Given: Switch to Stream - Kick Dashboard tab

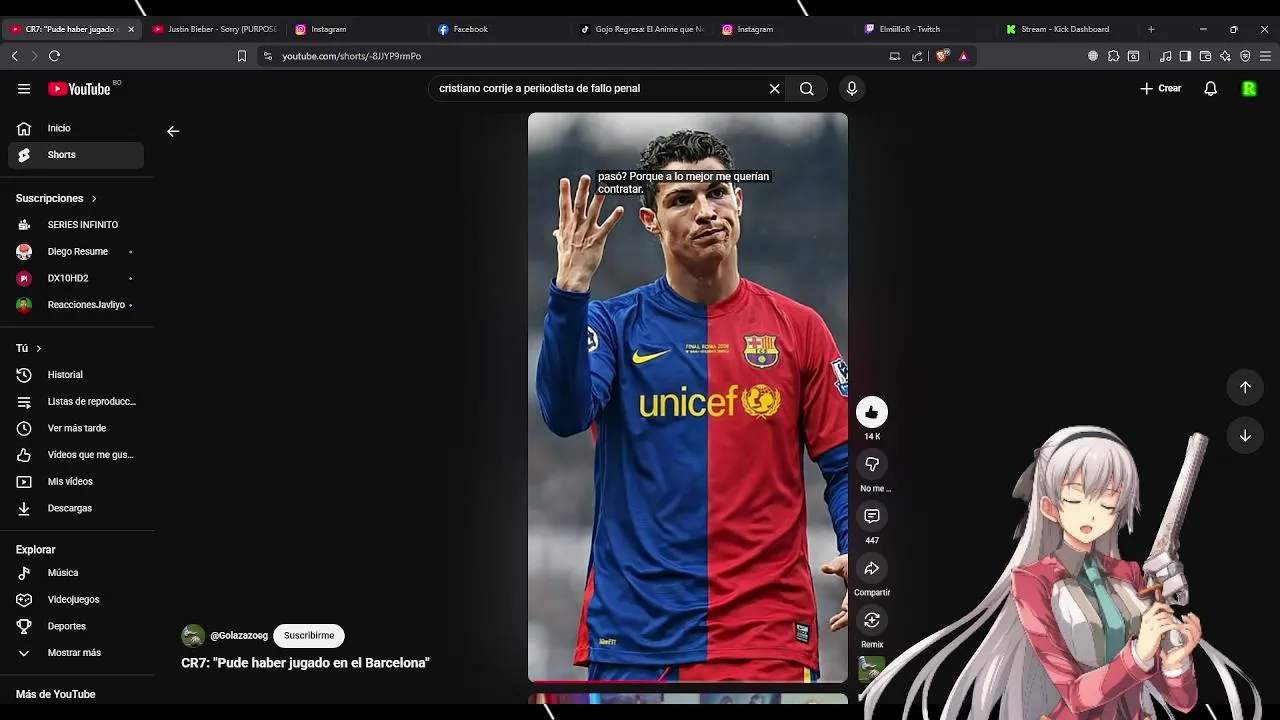Looking at the screenshot, I should [x=1070, y=29].
